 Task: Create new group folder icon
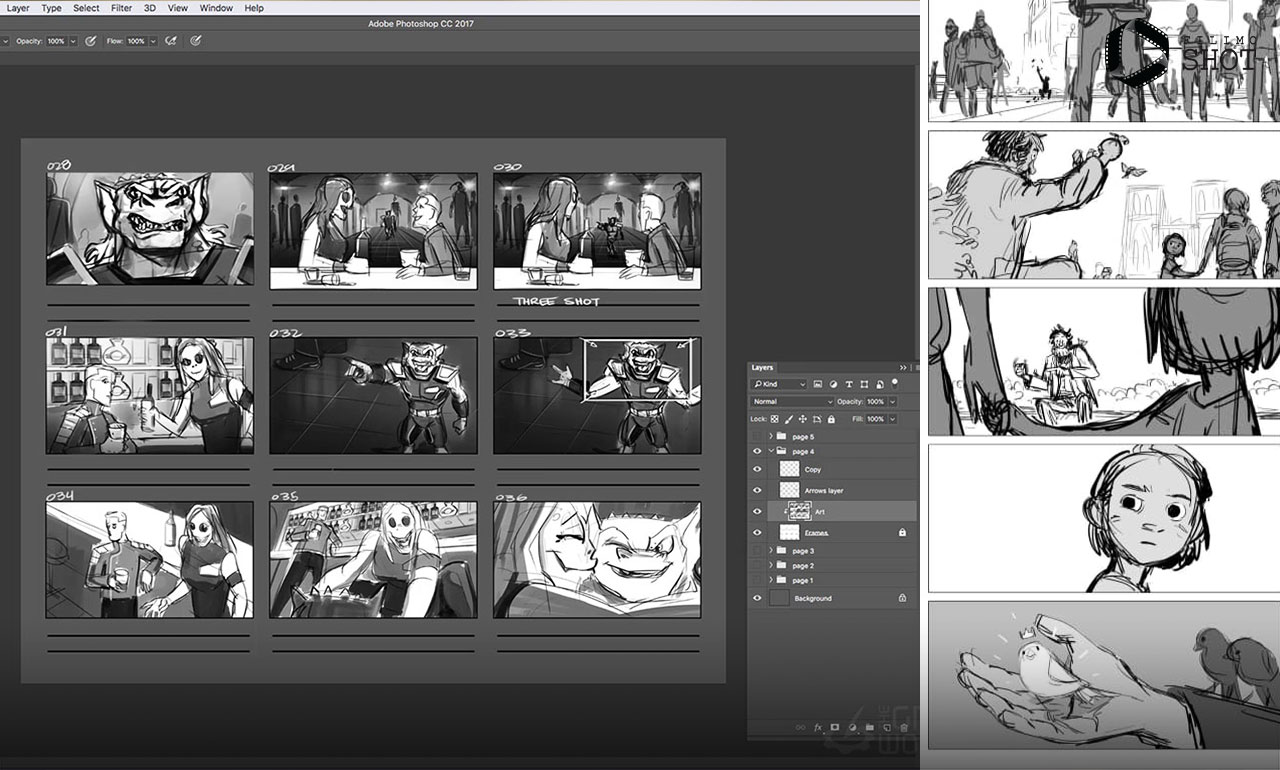click(869, 727)
